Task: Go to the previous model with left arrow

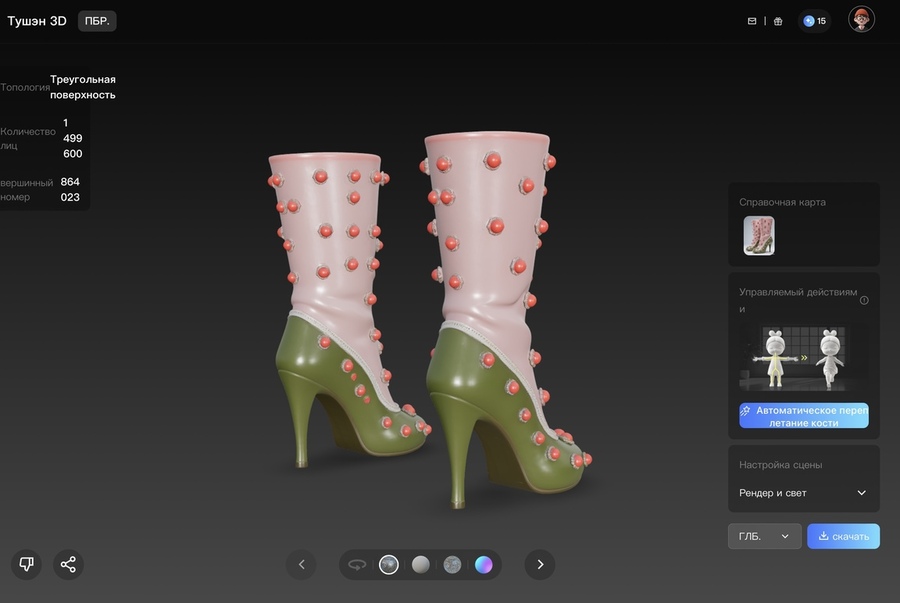Action: coord(301,565)
